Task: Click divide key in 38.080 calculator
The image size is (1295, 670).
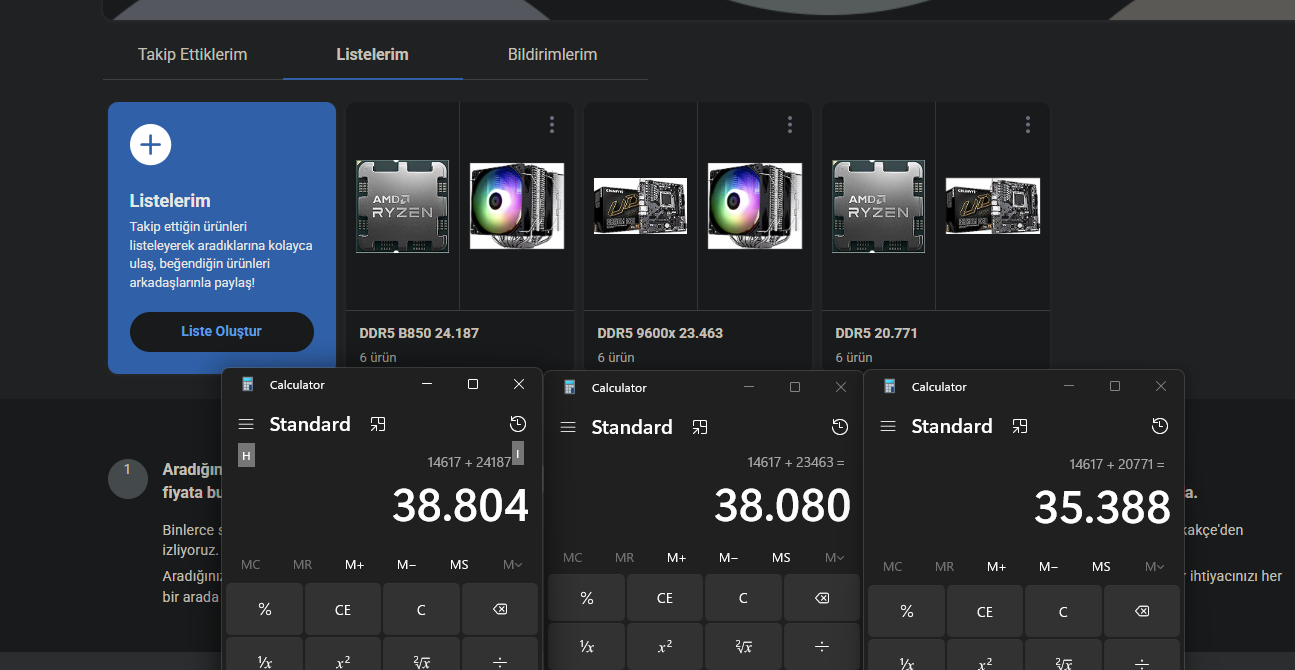Action: [x=821, y=647]
